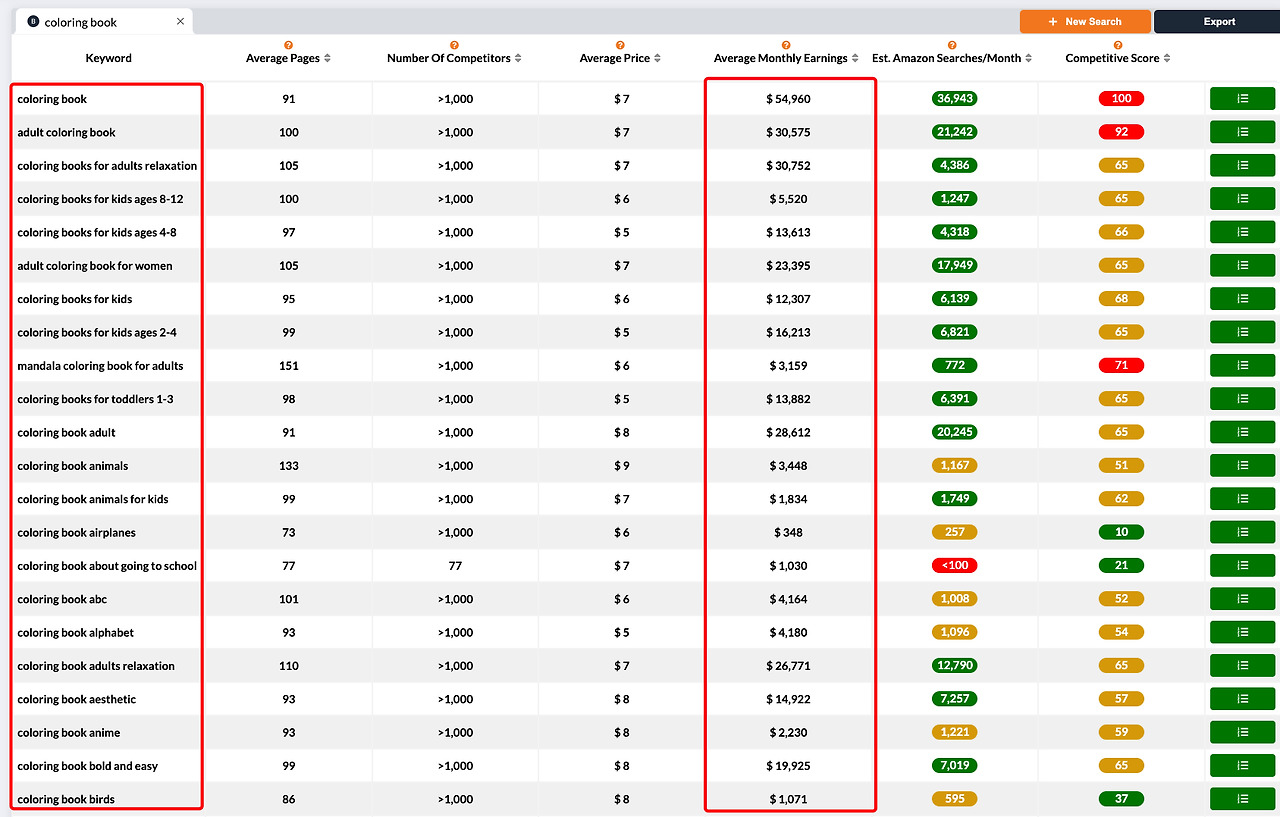
Task: Open details list for "coloring book anime" row
Action: (1242, 732)
